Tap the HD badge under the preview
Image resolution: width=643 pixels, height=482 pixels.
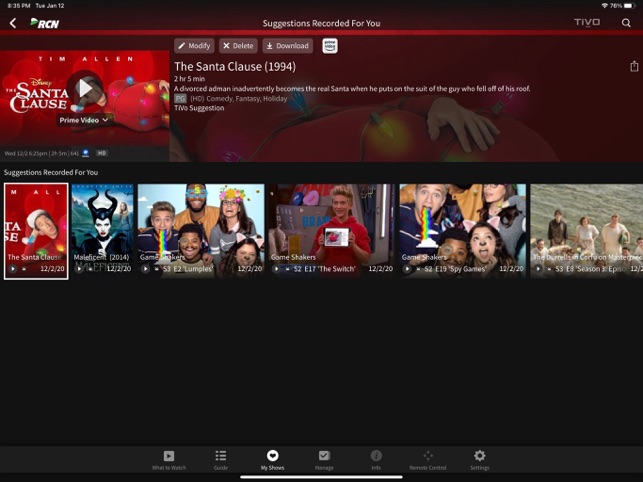click(x=101, y=153)
